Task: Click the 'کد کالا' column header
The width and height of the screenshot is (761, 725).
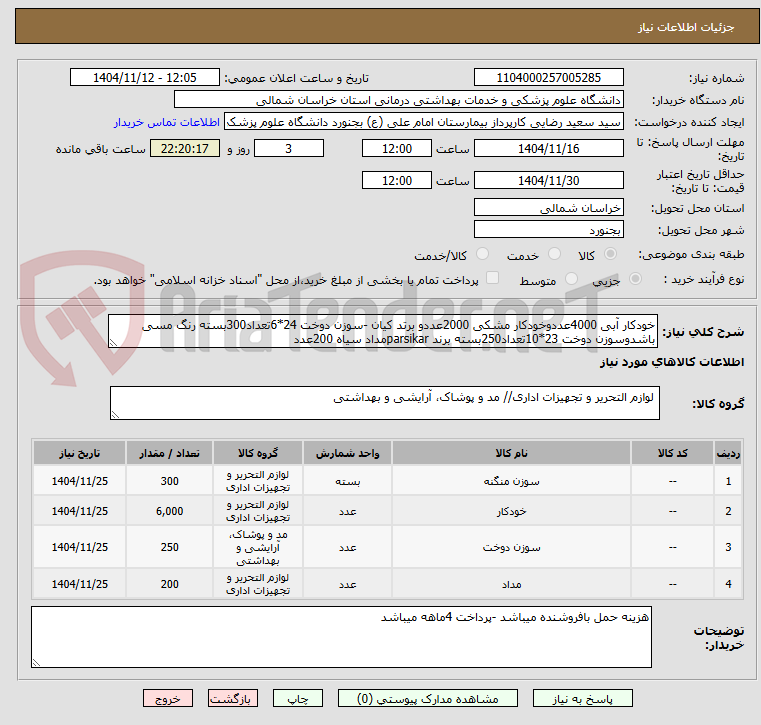Action: pos(672,453)
